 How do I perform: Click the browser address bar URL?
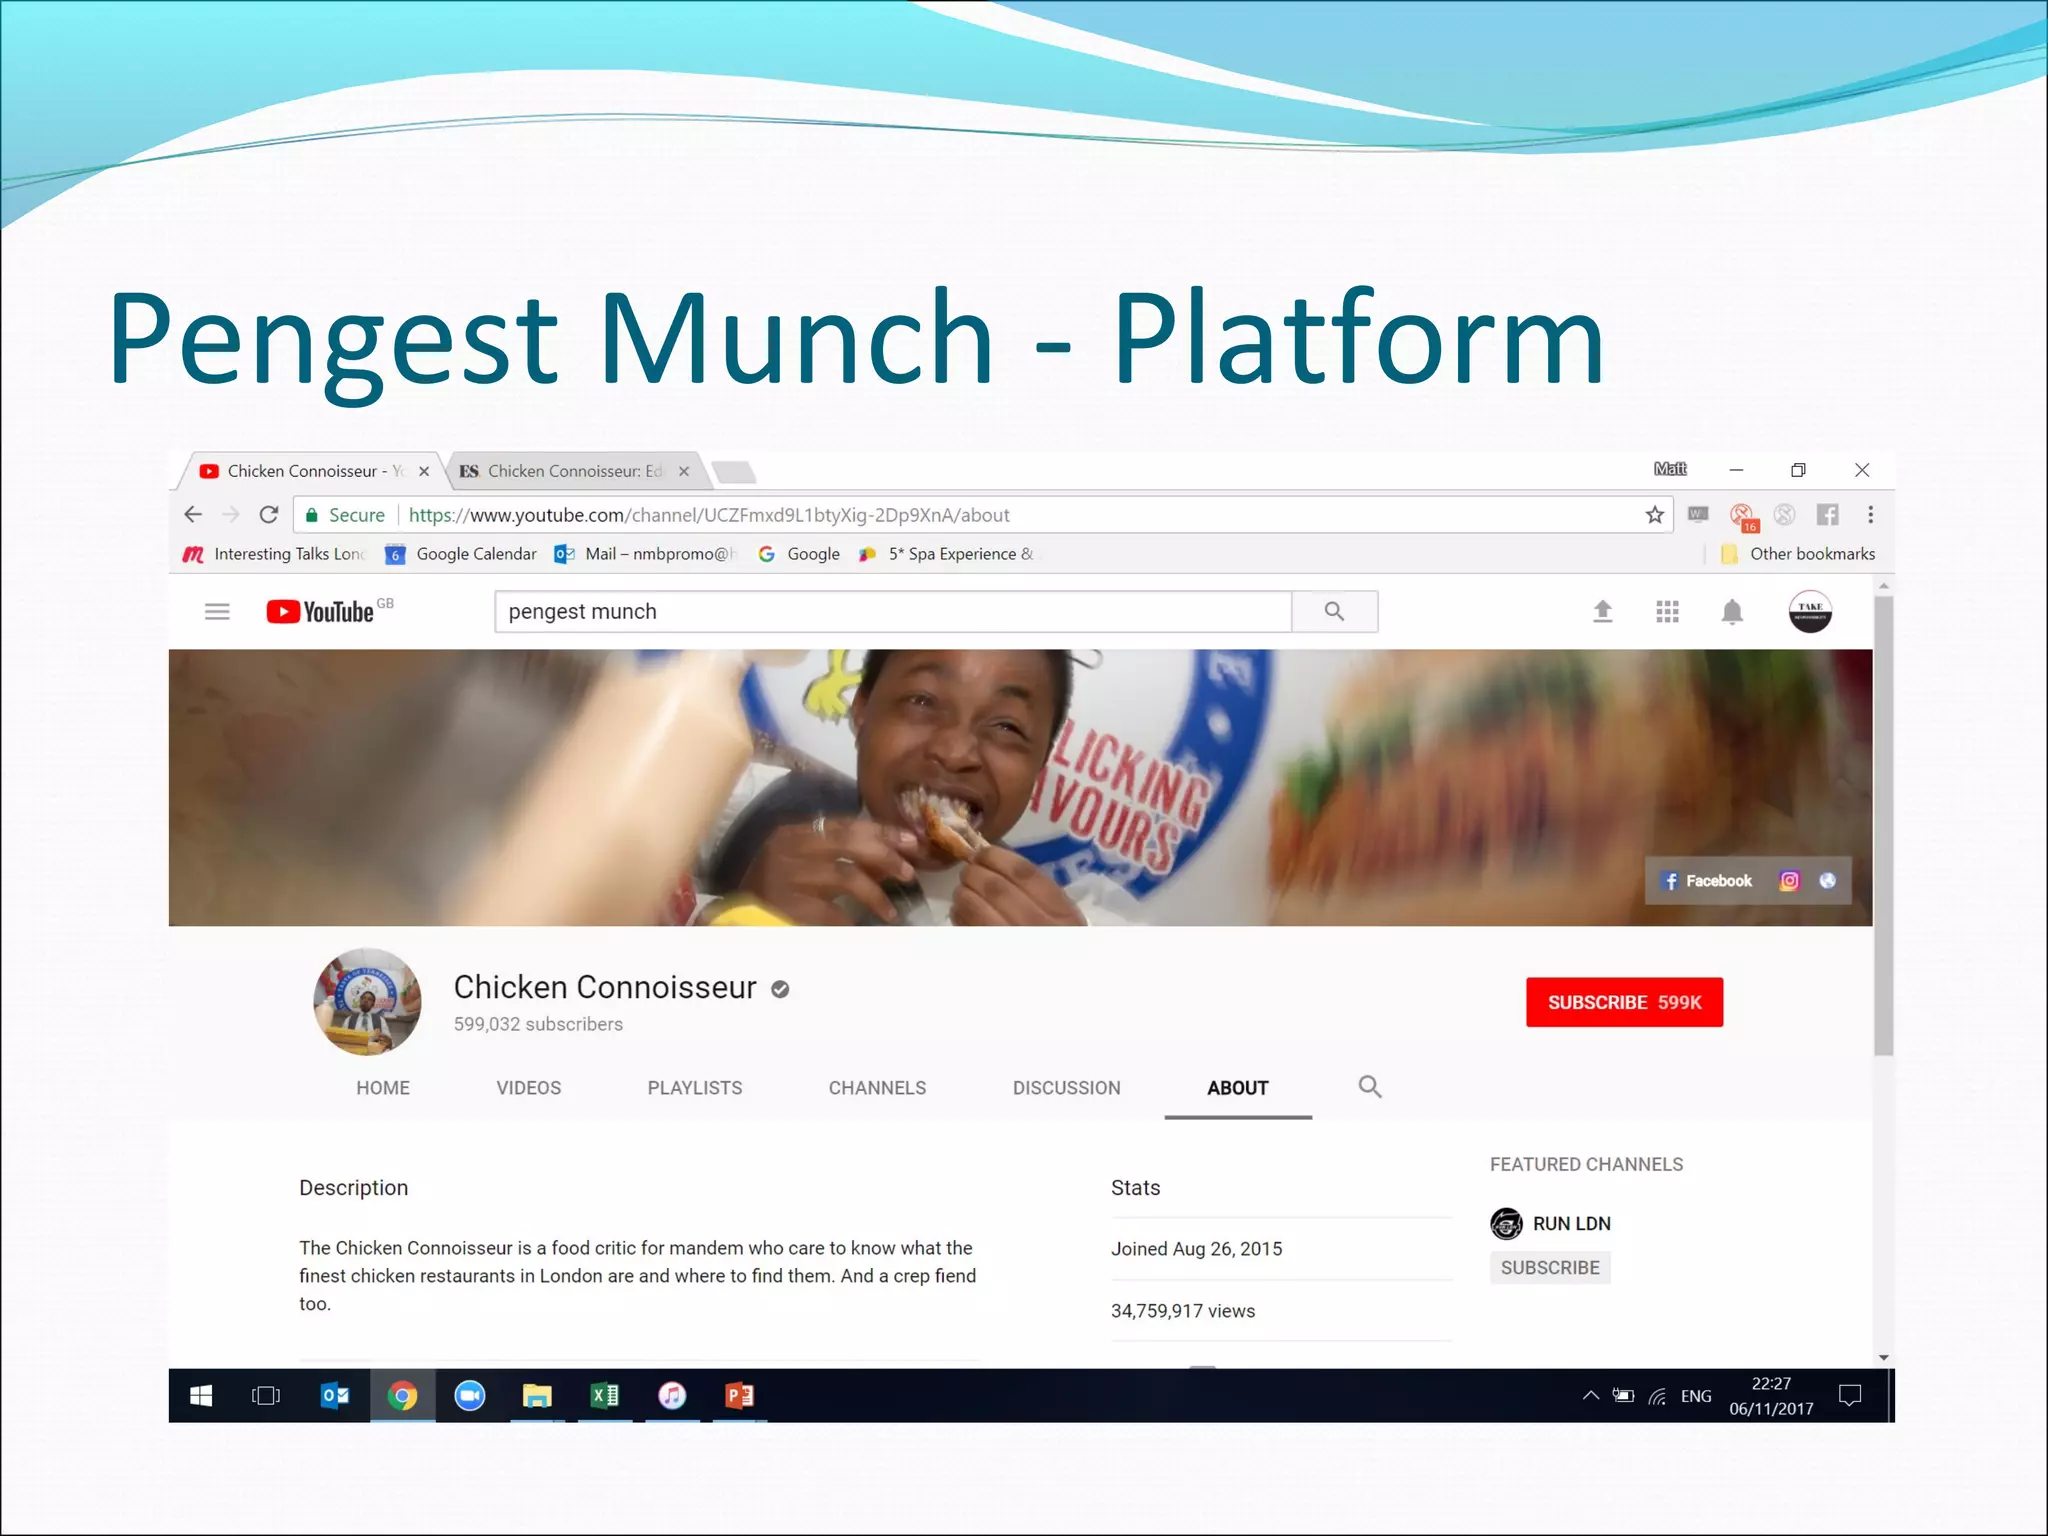click(709, 515)
